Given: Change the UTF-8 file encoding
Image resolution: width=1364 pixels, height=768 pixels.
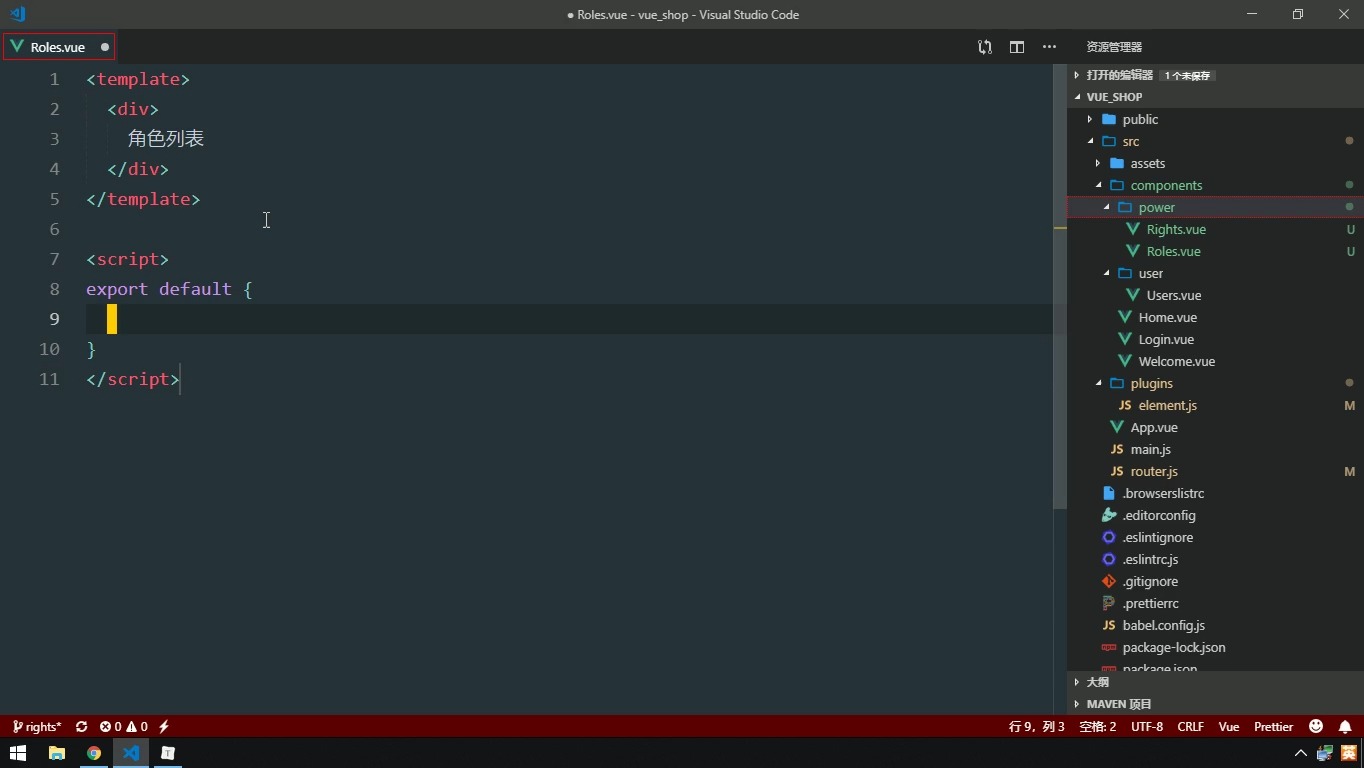Looking at the screenshot, I should click(1147, 727).
